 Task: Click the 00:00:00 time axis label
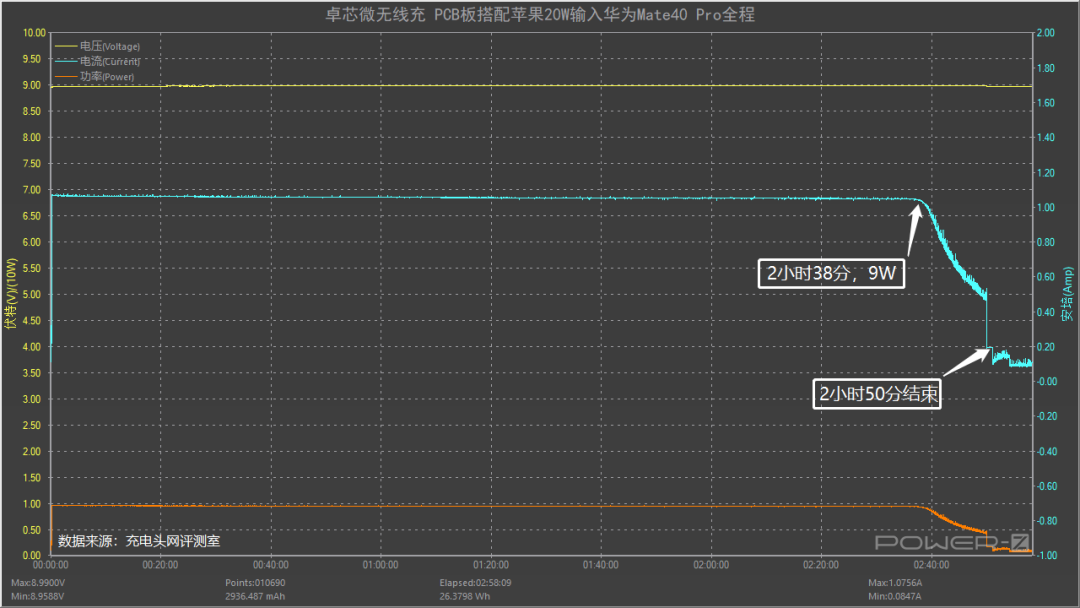[x=50, y=565]
